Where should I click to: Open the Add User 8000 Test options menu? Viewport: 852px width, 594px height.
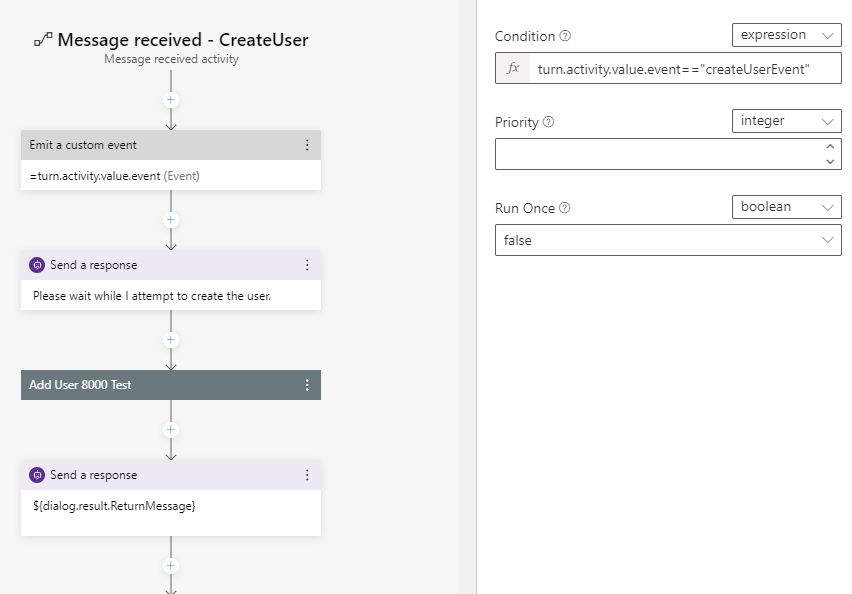click(x=307, y=385)
